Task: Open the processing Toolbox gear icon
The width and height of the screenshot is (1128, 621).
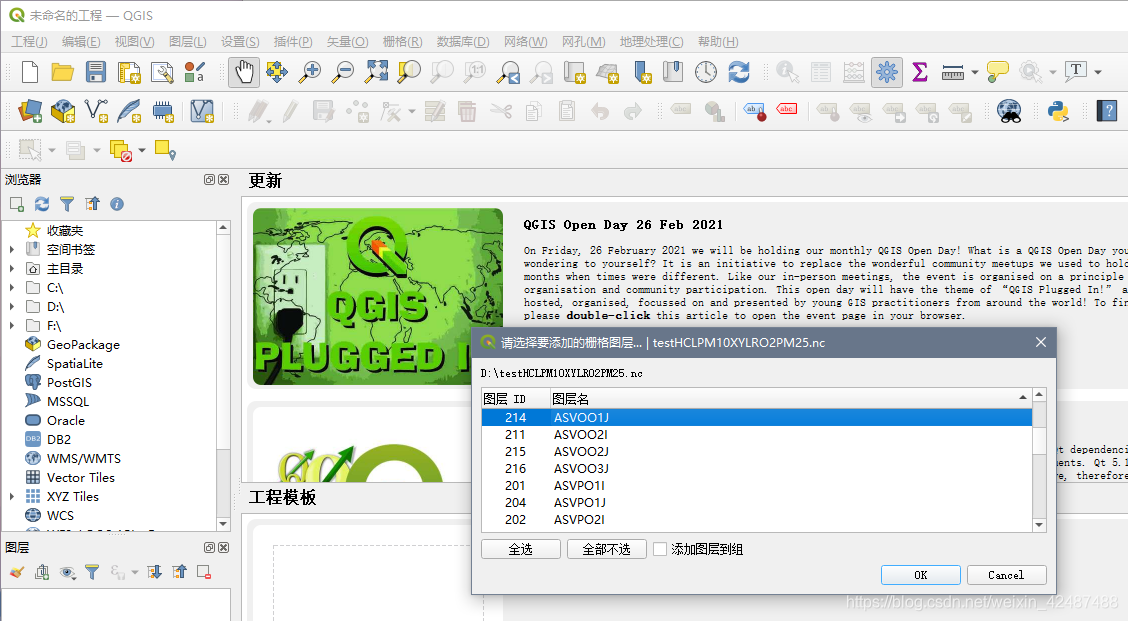Action: (x=886, y=72)
